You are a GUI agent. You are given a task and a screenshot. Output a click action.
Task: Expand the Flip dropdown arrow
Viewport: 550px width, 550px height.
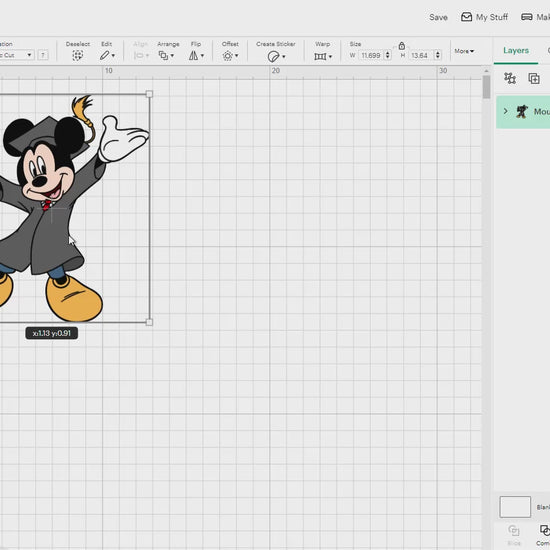[x=202, y=55]
